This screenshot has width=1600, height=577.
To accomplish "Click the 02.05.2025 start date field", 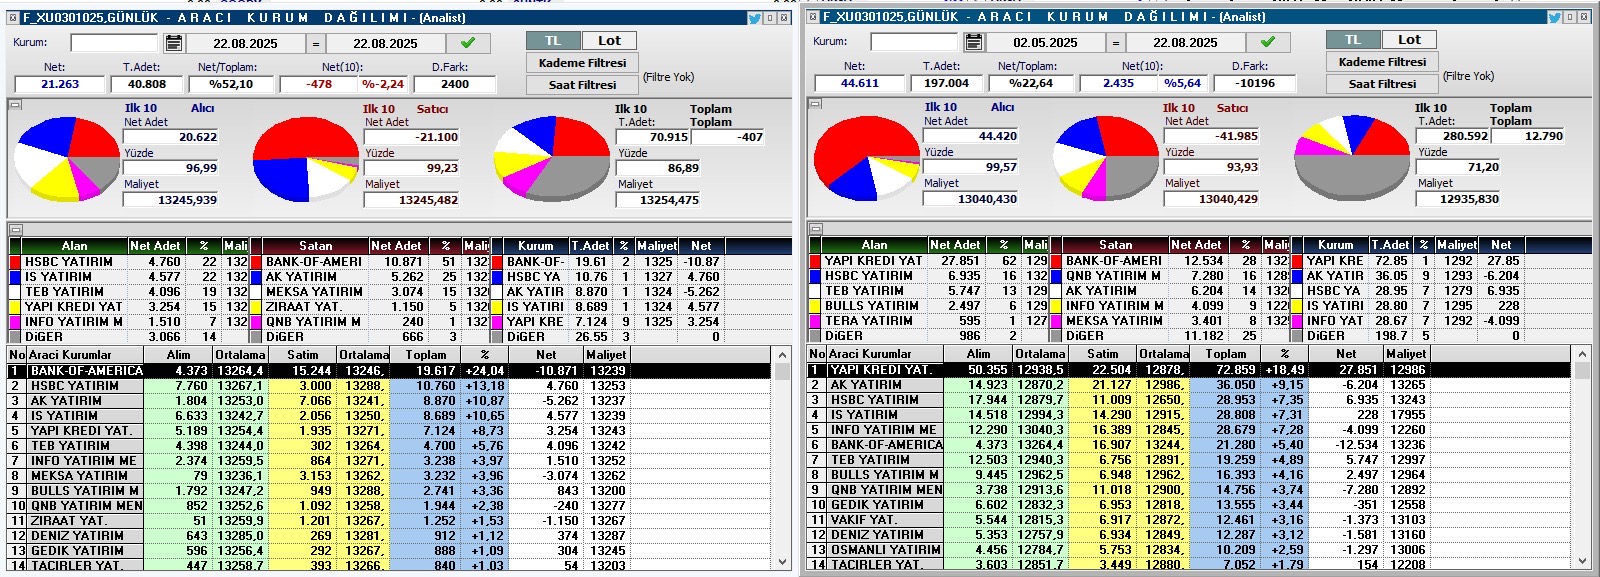I will click(x=1045, y=43).
